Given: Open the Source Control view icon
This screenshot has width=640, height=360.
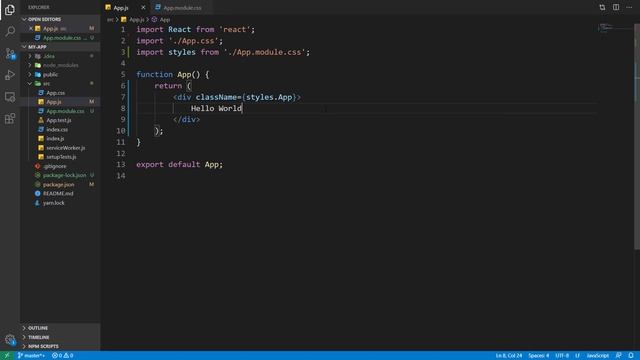Looking at the screenshot, I should (x=10, y=53).
